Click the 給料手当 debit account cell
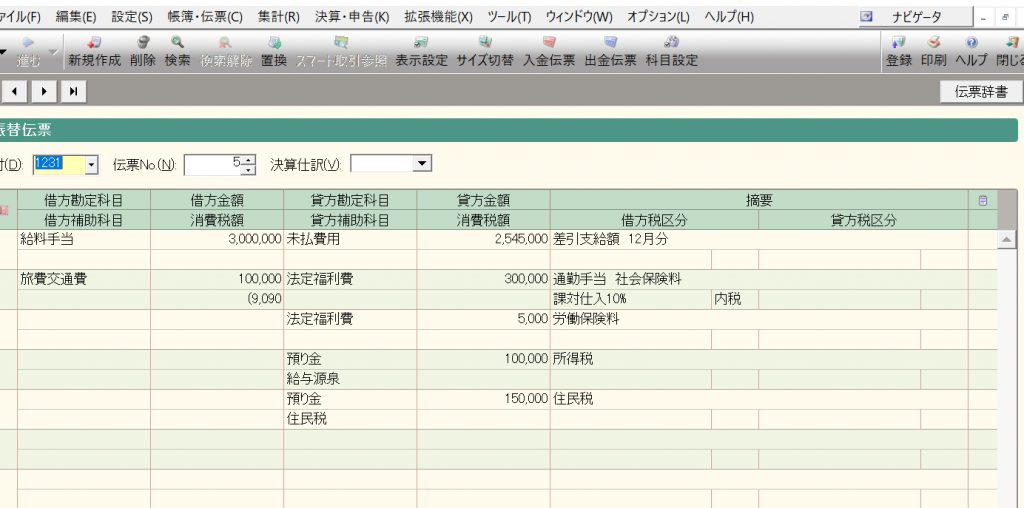 coord(83,240)
